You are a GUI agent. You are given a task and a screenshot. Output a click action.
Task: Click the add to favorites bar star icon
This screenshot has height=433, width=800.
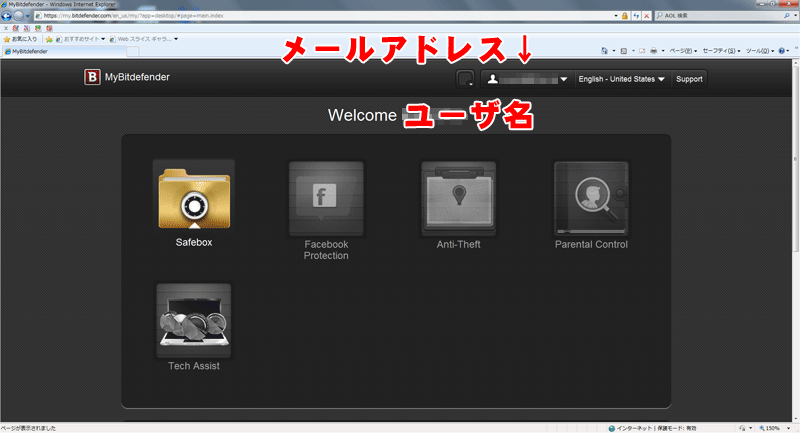tap(49, 39)
